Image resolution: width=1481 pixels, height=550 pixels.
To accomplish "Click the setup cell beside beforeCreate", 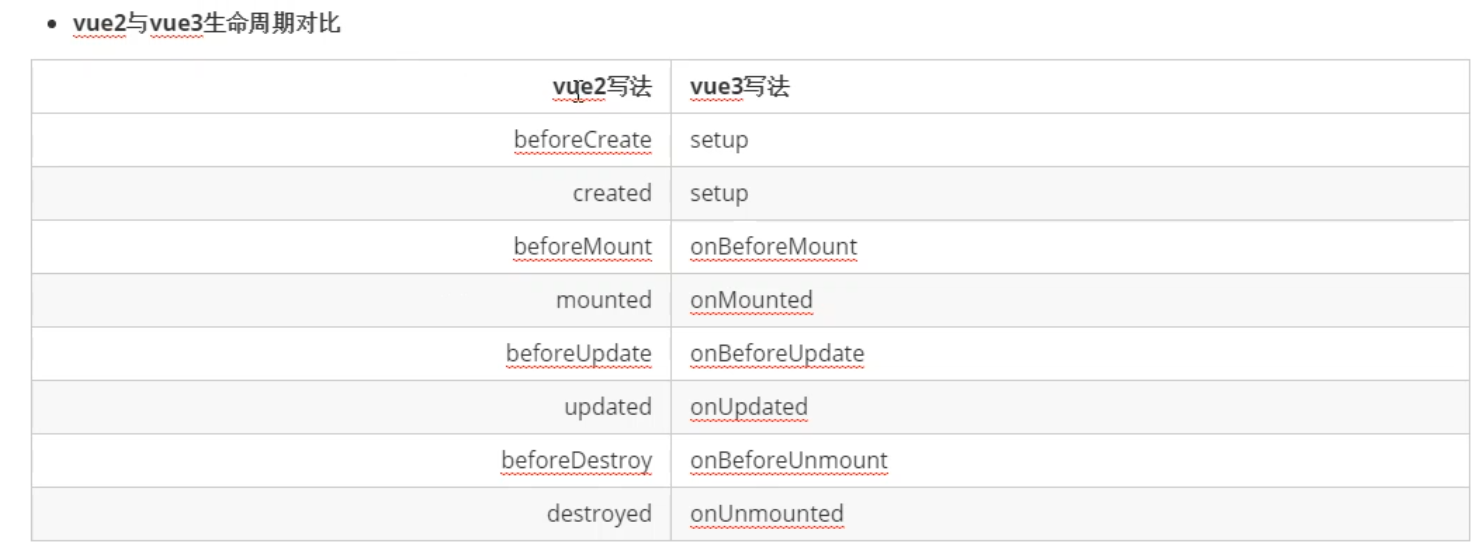I will [719, 140].
